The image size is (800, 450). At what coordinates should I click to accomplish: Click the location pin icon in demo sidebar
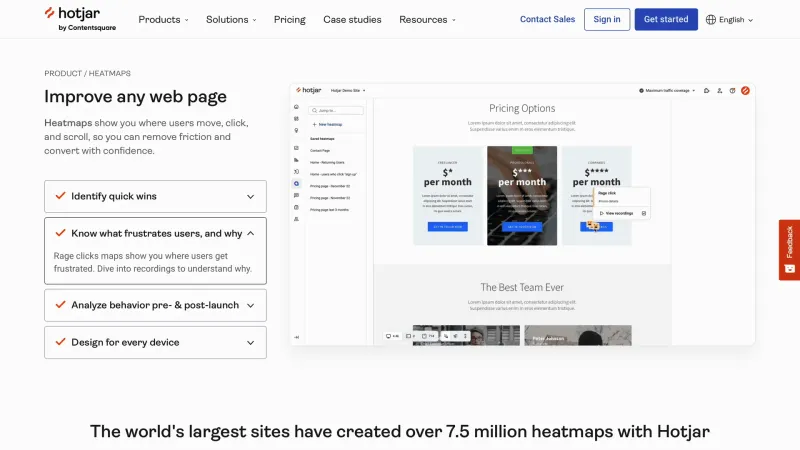tap(296, 131)
